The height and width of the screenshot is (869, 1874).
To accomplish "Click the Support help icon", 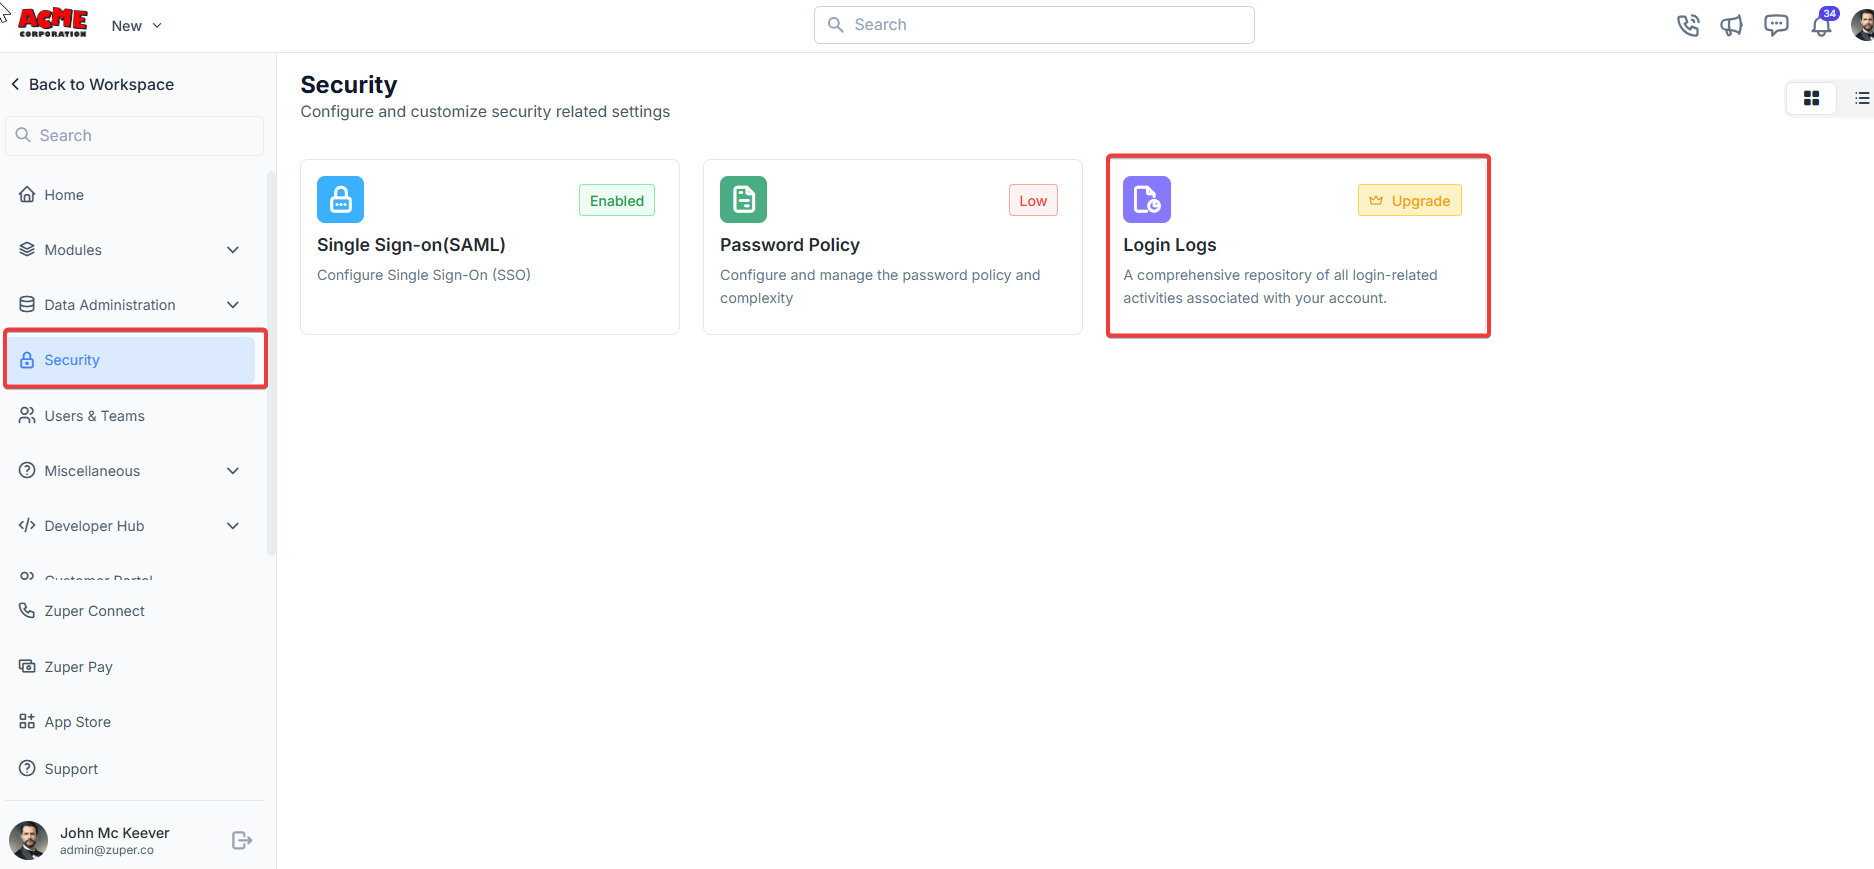I will pos(27,769).
